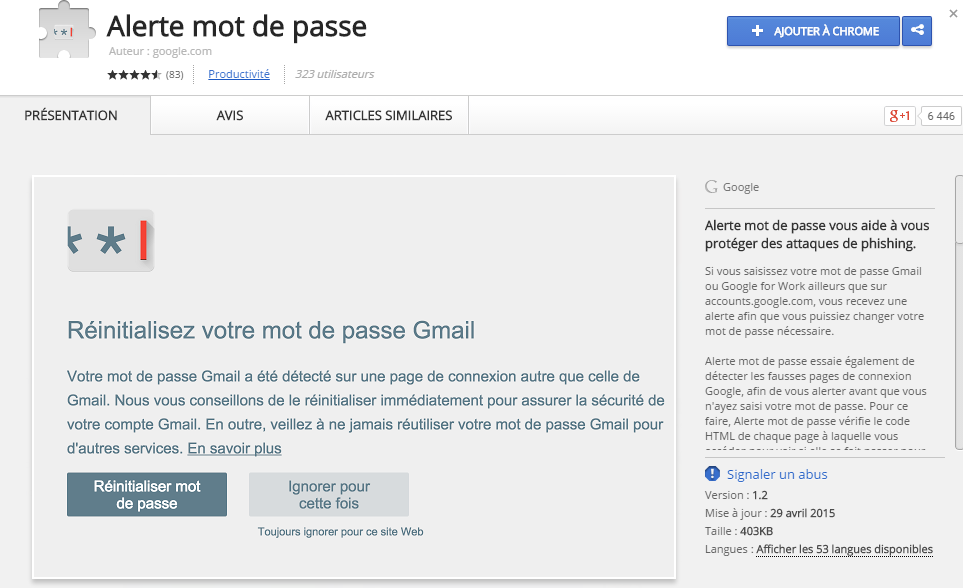
Task: Click the Google+ +1 button
Action: click(x=900, y=116)
